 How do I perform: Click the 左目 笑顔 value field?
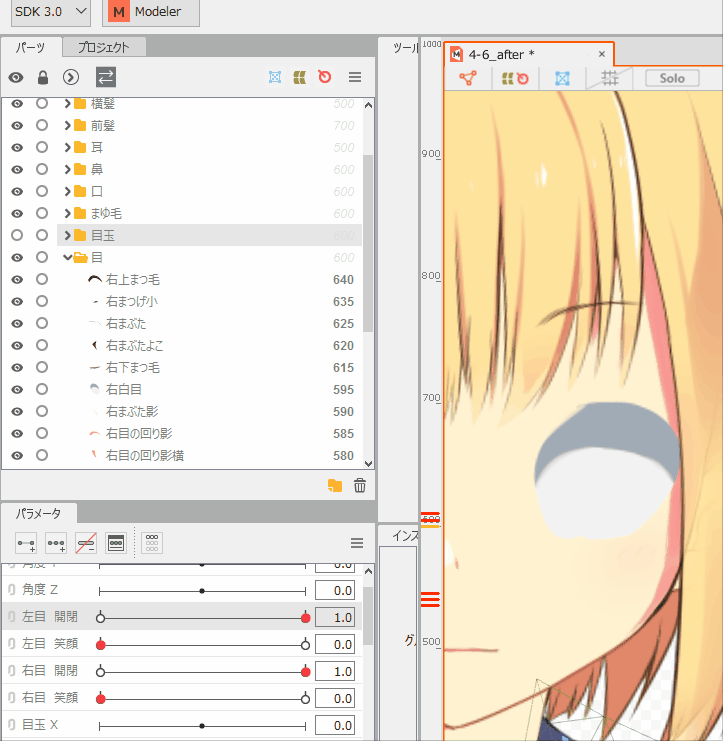pyautogui.click(x=335, y=645)
